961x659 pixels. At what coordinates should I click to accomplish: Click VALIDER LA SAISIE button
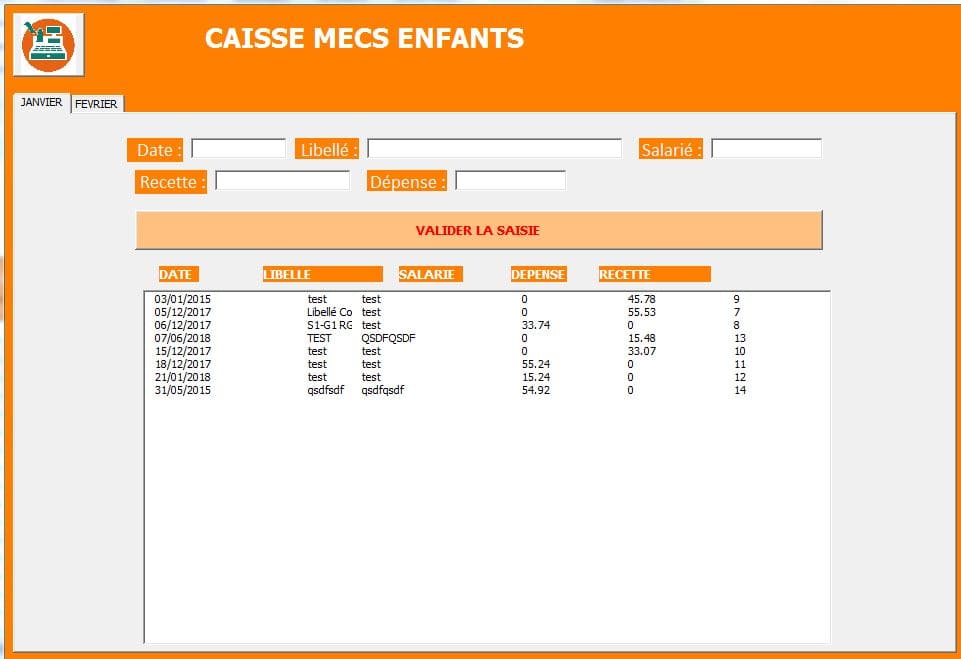[479, 230]
